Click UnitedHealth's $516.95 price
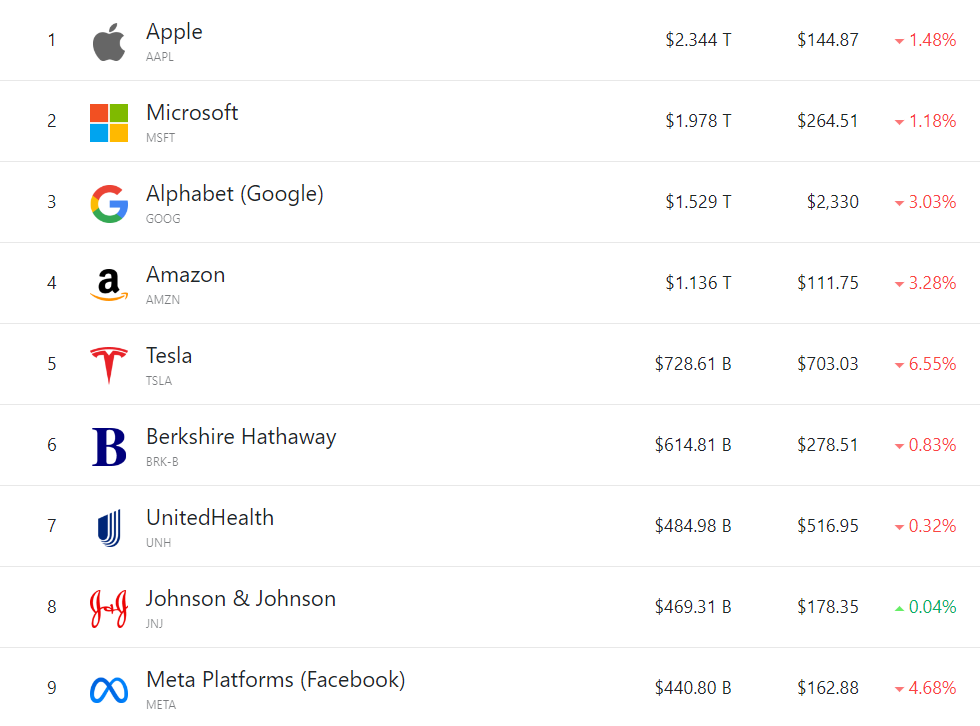Image resolution: width=980 pixels, height=726 pixels. 827,526
